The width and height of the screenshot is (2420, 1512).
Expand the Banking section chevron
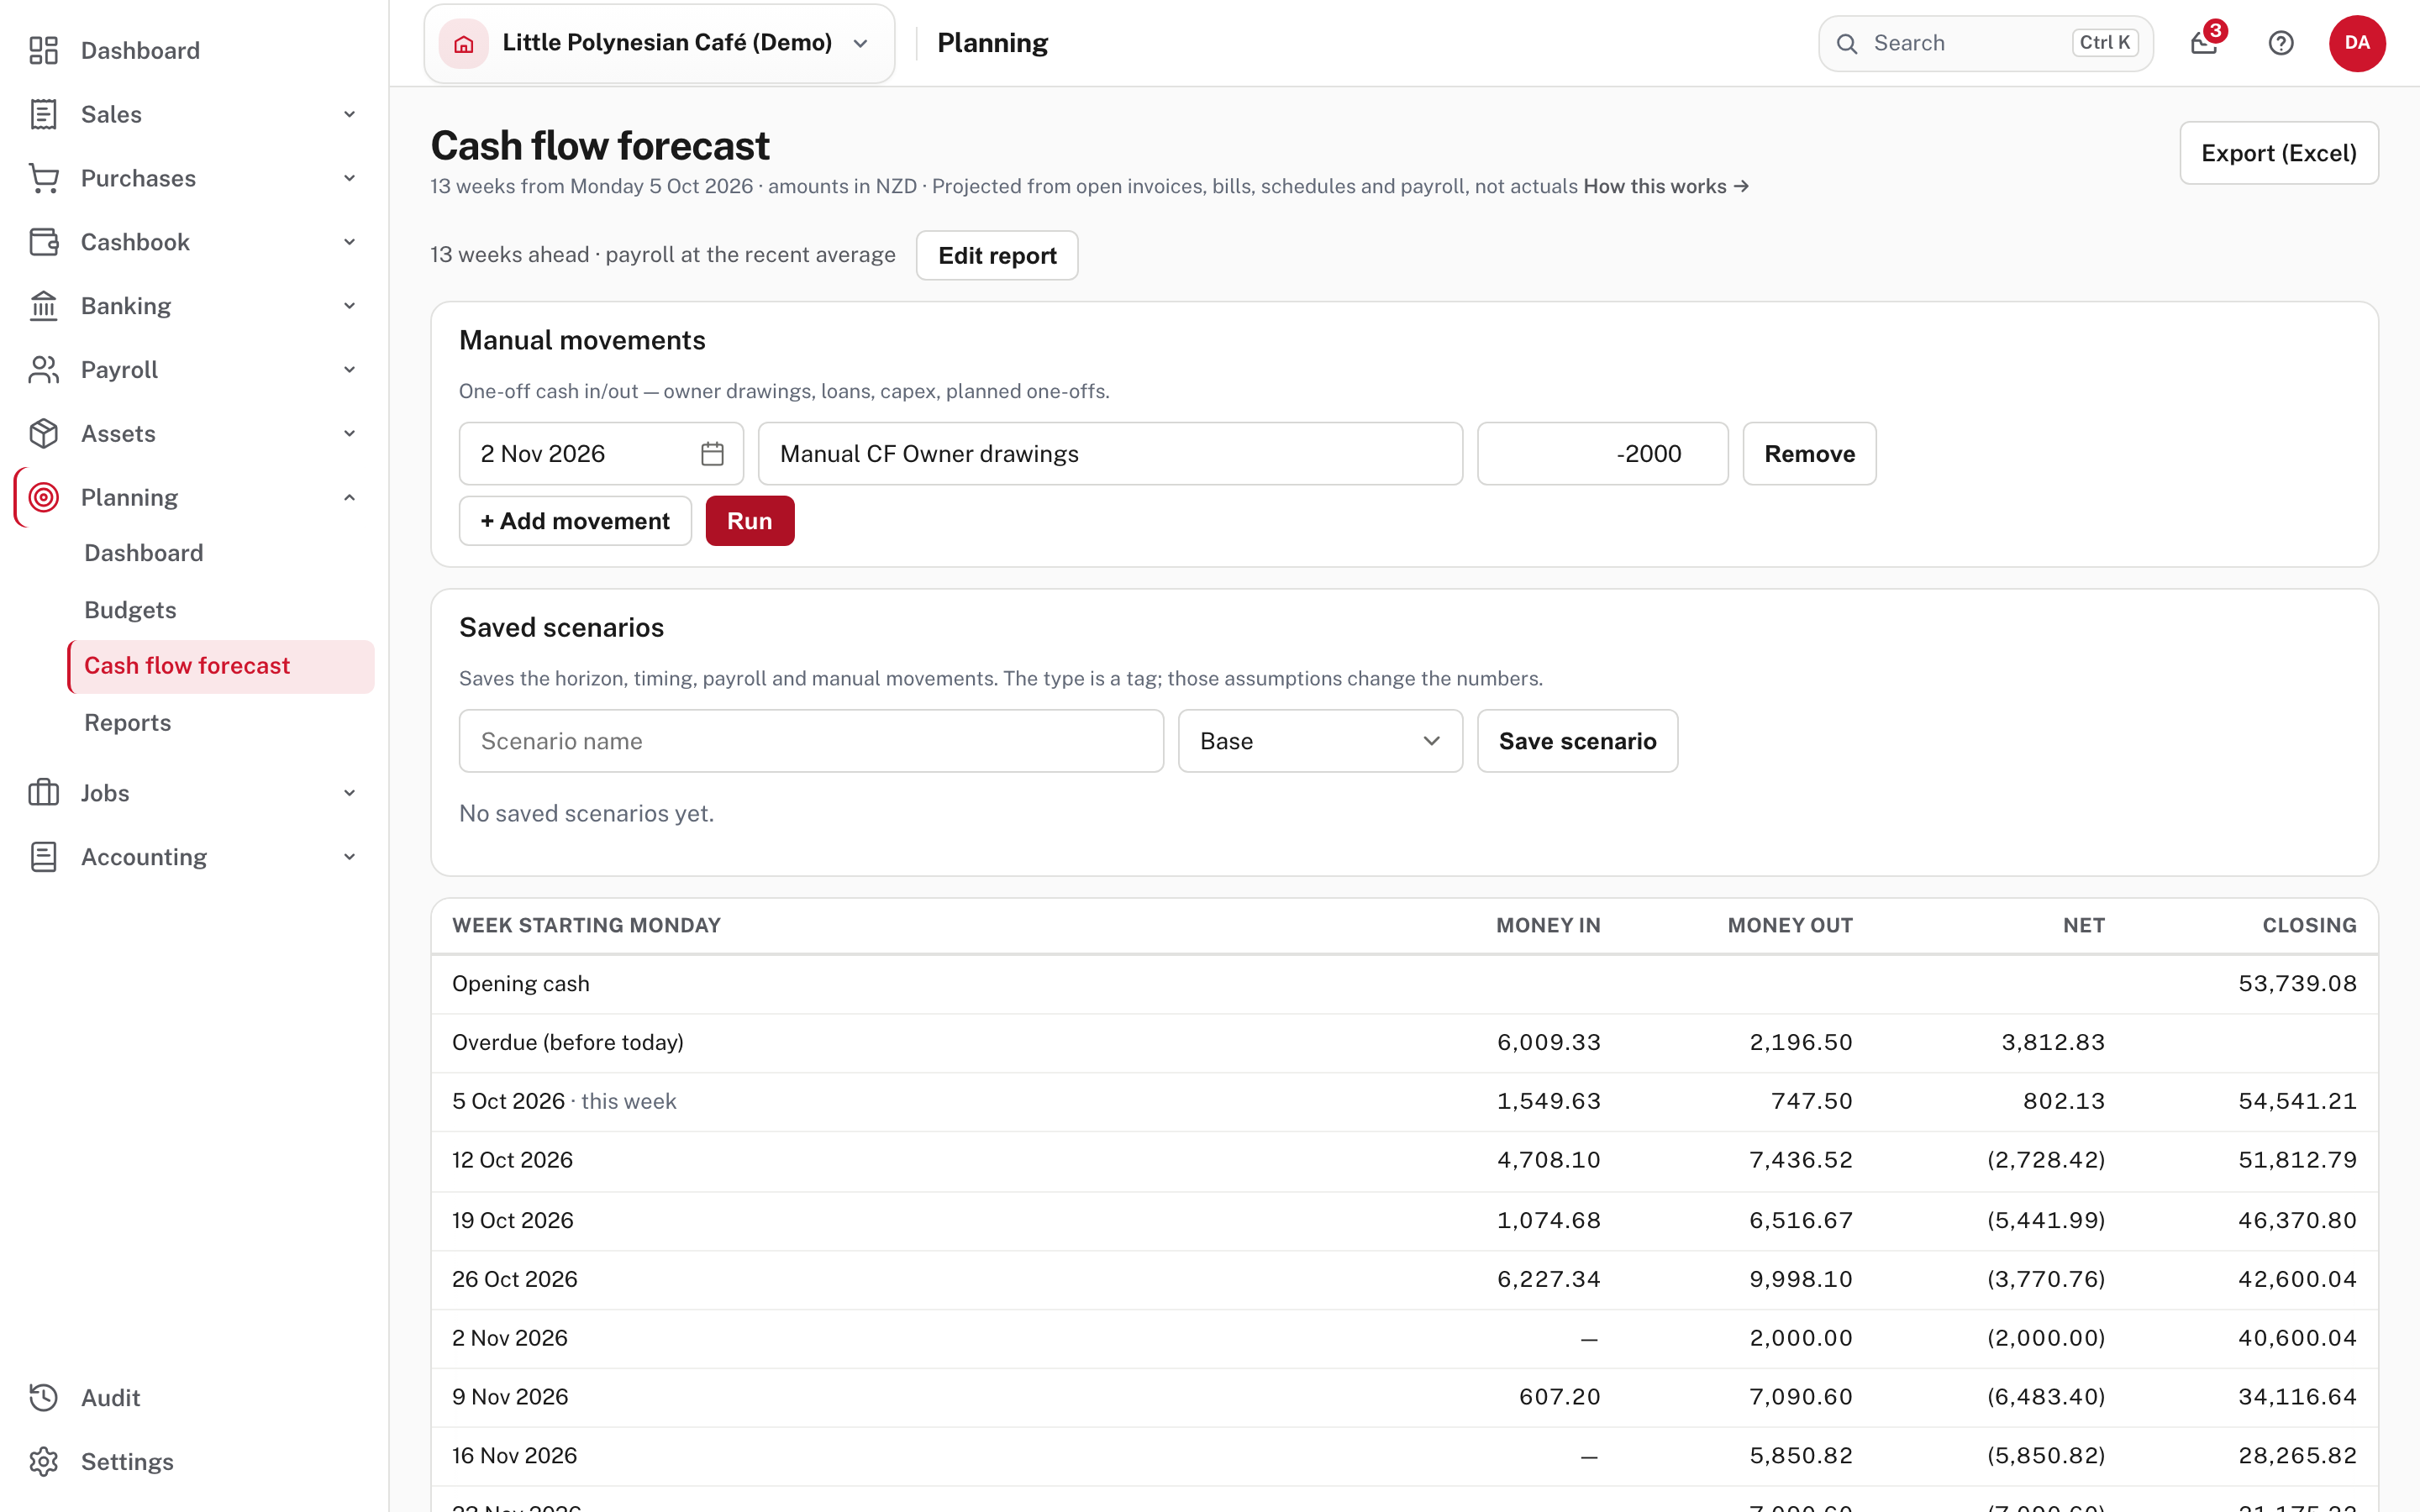coord(349,306)
